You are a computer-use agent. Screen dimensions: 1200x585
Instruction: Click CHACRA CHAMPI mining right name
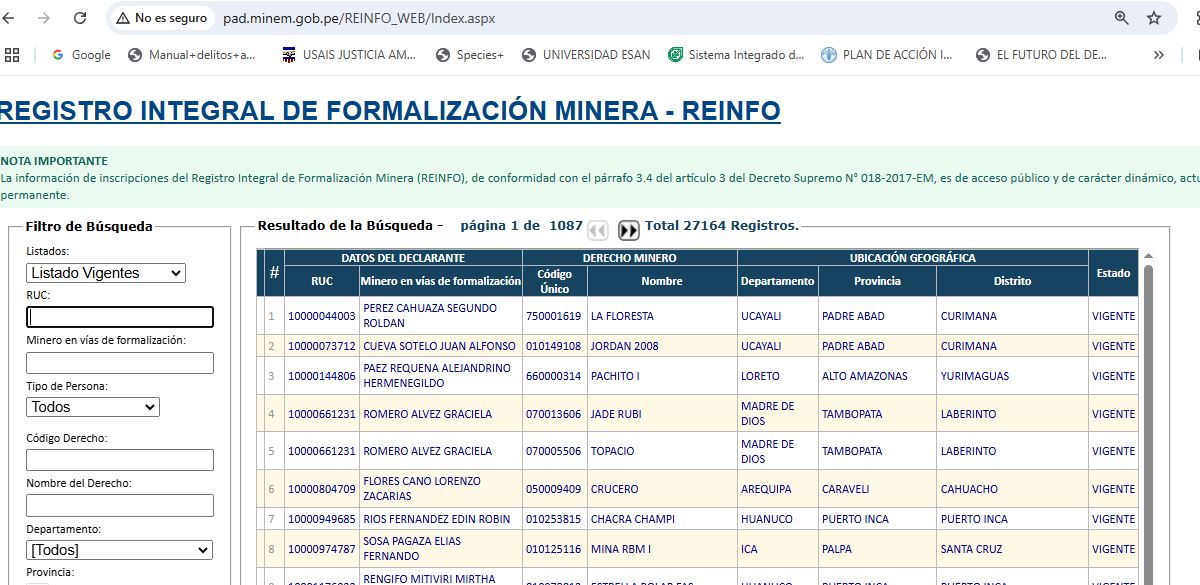[x=632, y=519]
